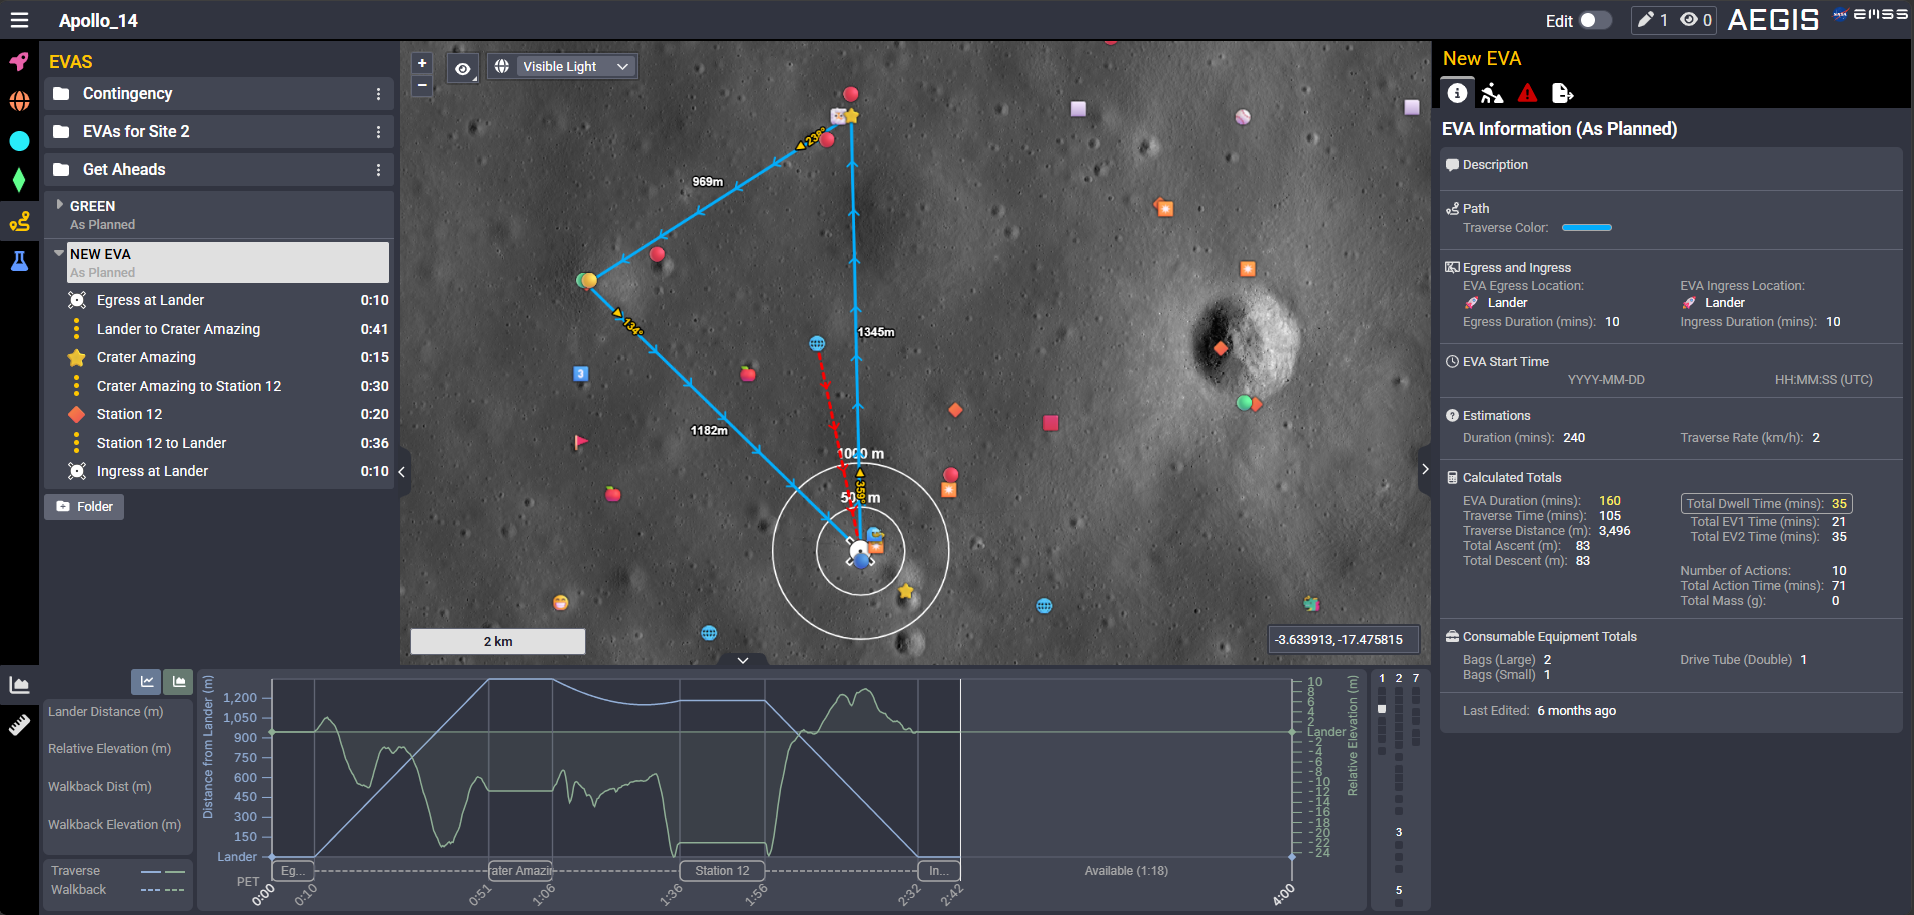The width and height of the screenshot is (1914, 915).
Task: Collapse the NEW EVA entry
Action: pyautogui.click(x=59, y=253)
